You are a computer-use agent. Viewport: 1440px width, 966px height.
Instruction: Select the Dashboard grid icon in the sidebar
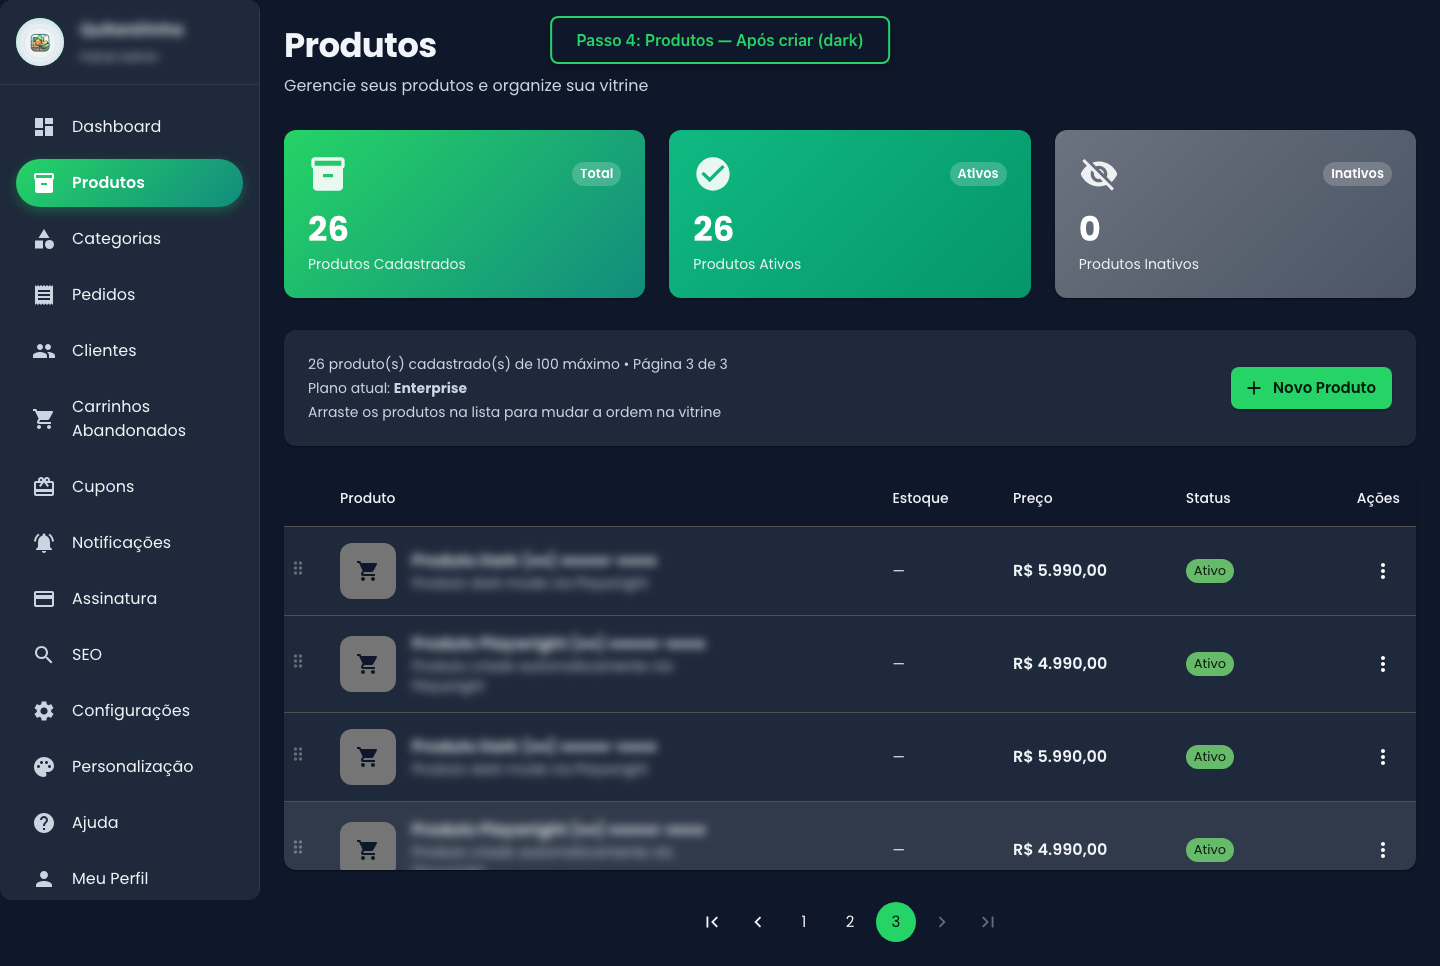(43, 126)
